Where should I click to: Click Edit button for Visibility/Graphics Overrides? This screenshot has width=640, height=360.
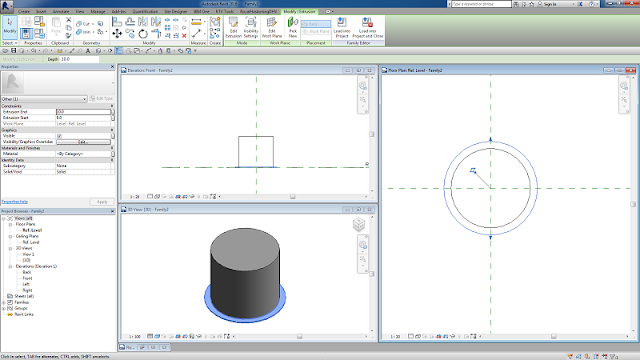[83, 142]
